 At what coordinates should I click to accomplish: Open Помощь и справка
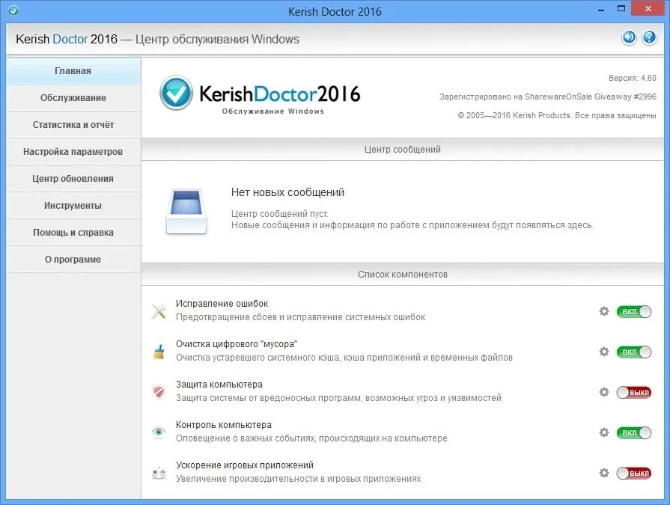click(73, 232)
